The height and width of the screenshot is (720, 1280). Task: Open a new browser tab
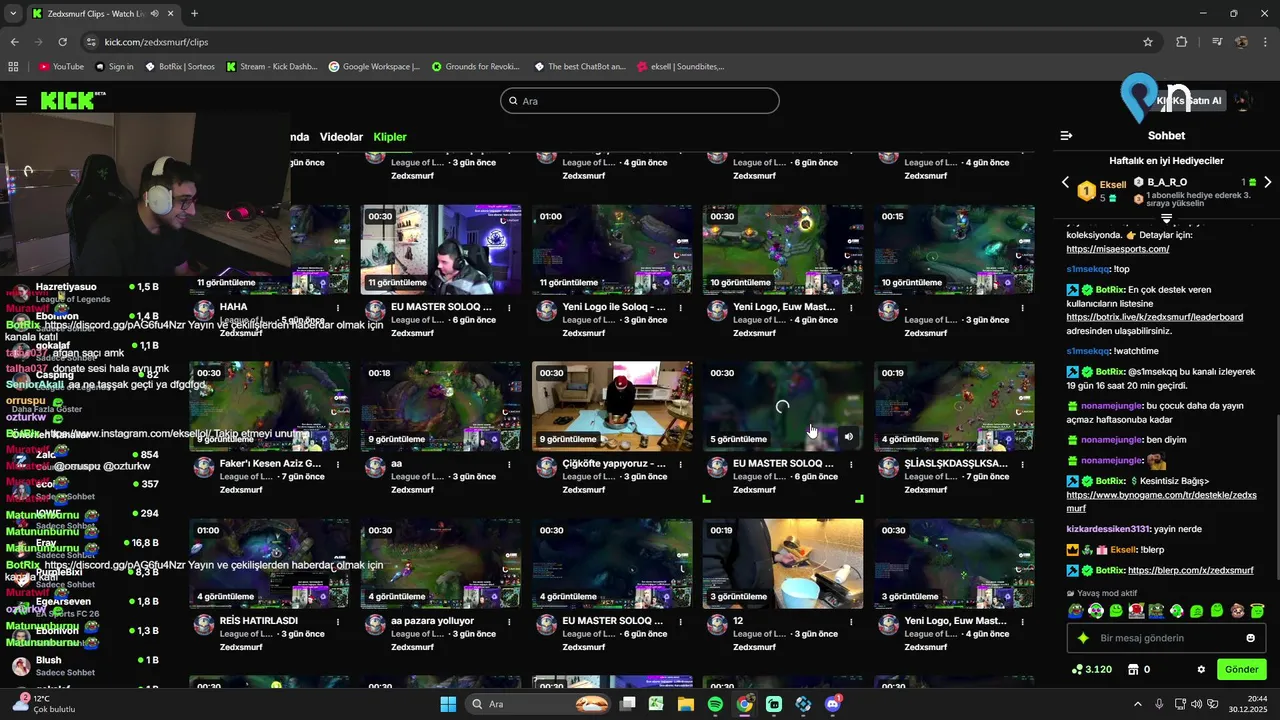coord(194,13)
